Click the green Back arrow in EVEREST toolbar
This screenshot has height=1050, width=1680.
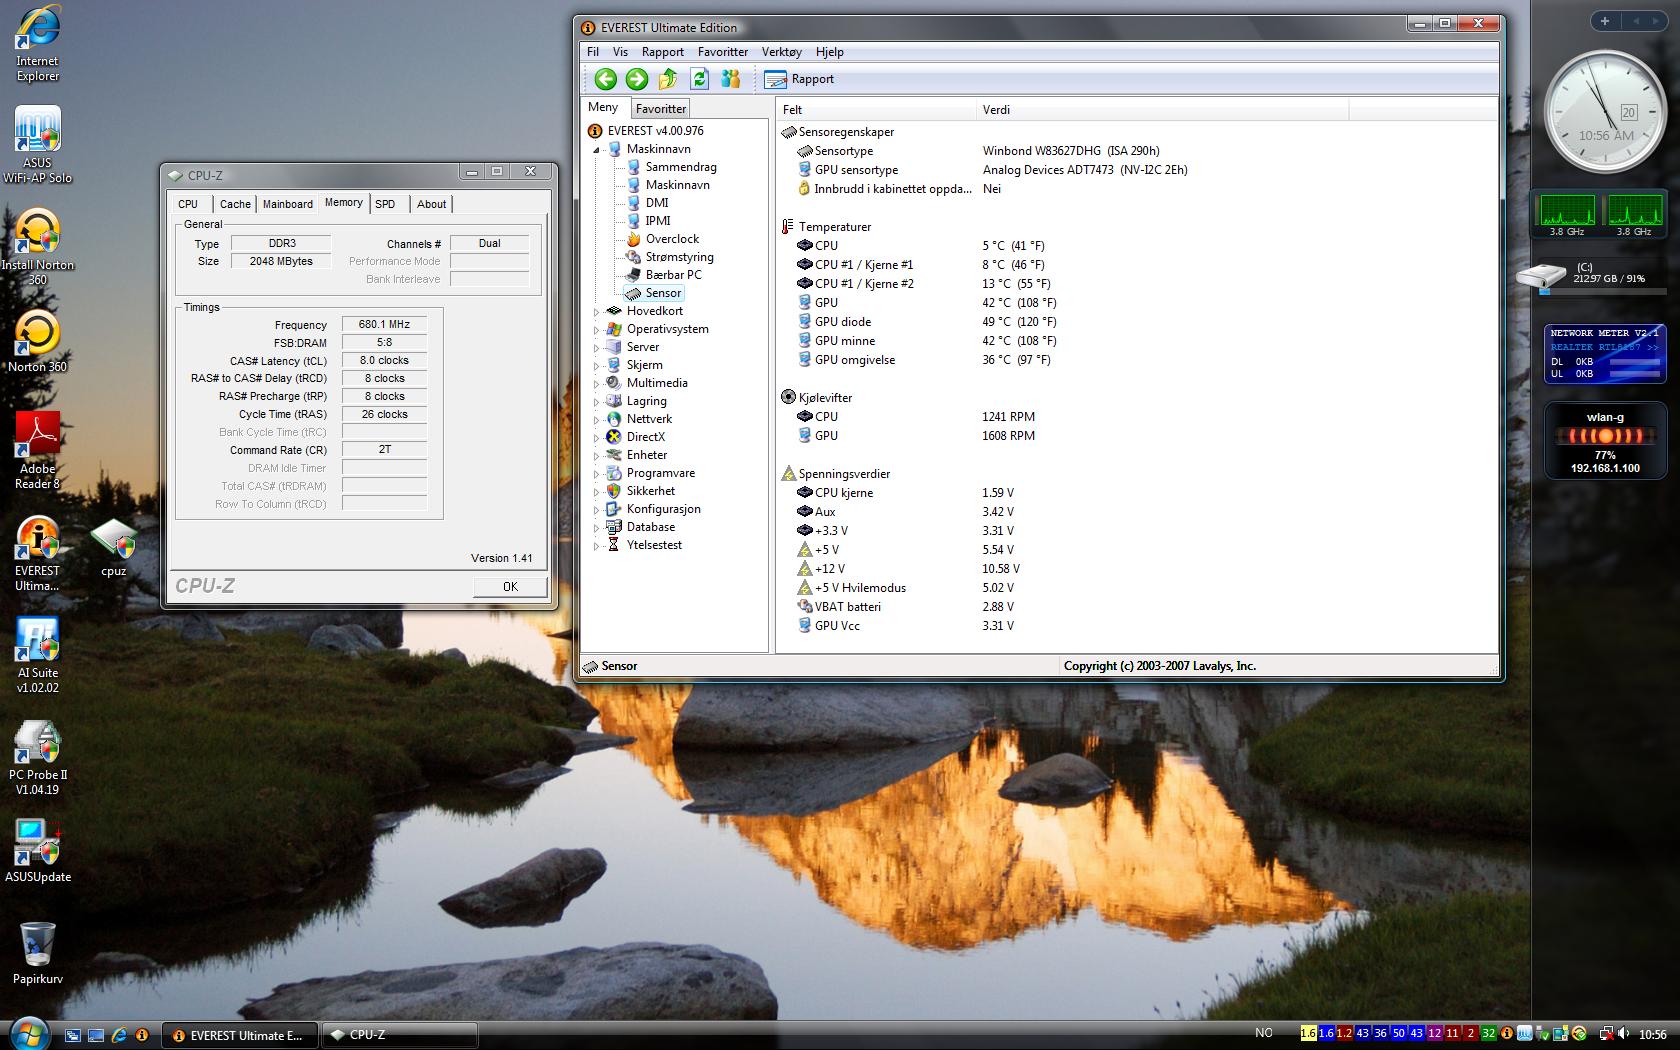click(605, 79)
